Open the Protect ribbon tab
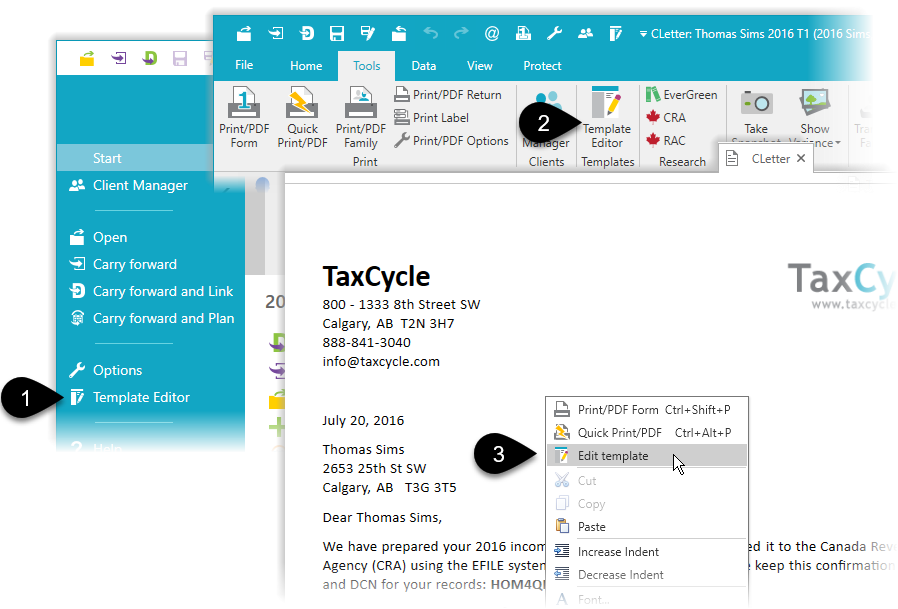The width and height of the screenshot is (898, 609). pos(542,66)
